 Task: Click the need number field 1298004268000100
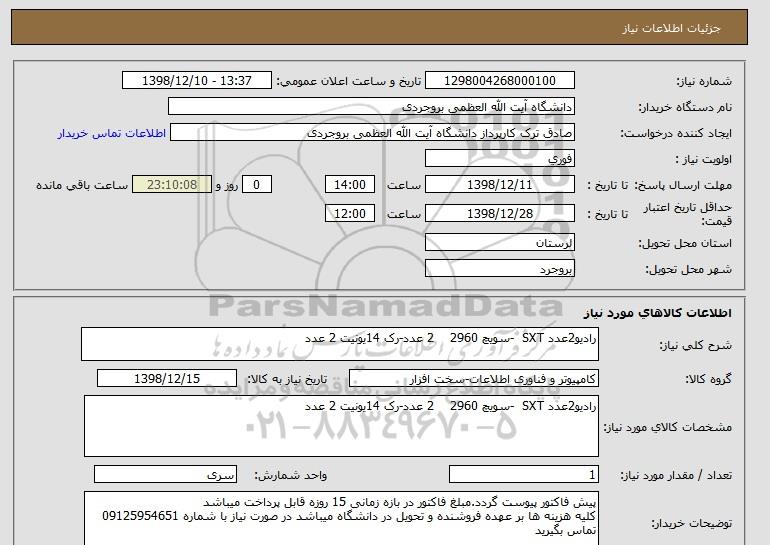pyautogui.click(x=499, y=81)
